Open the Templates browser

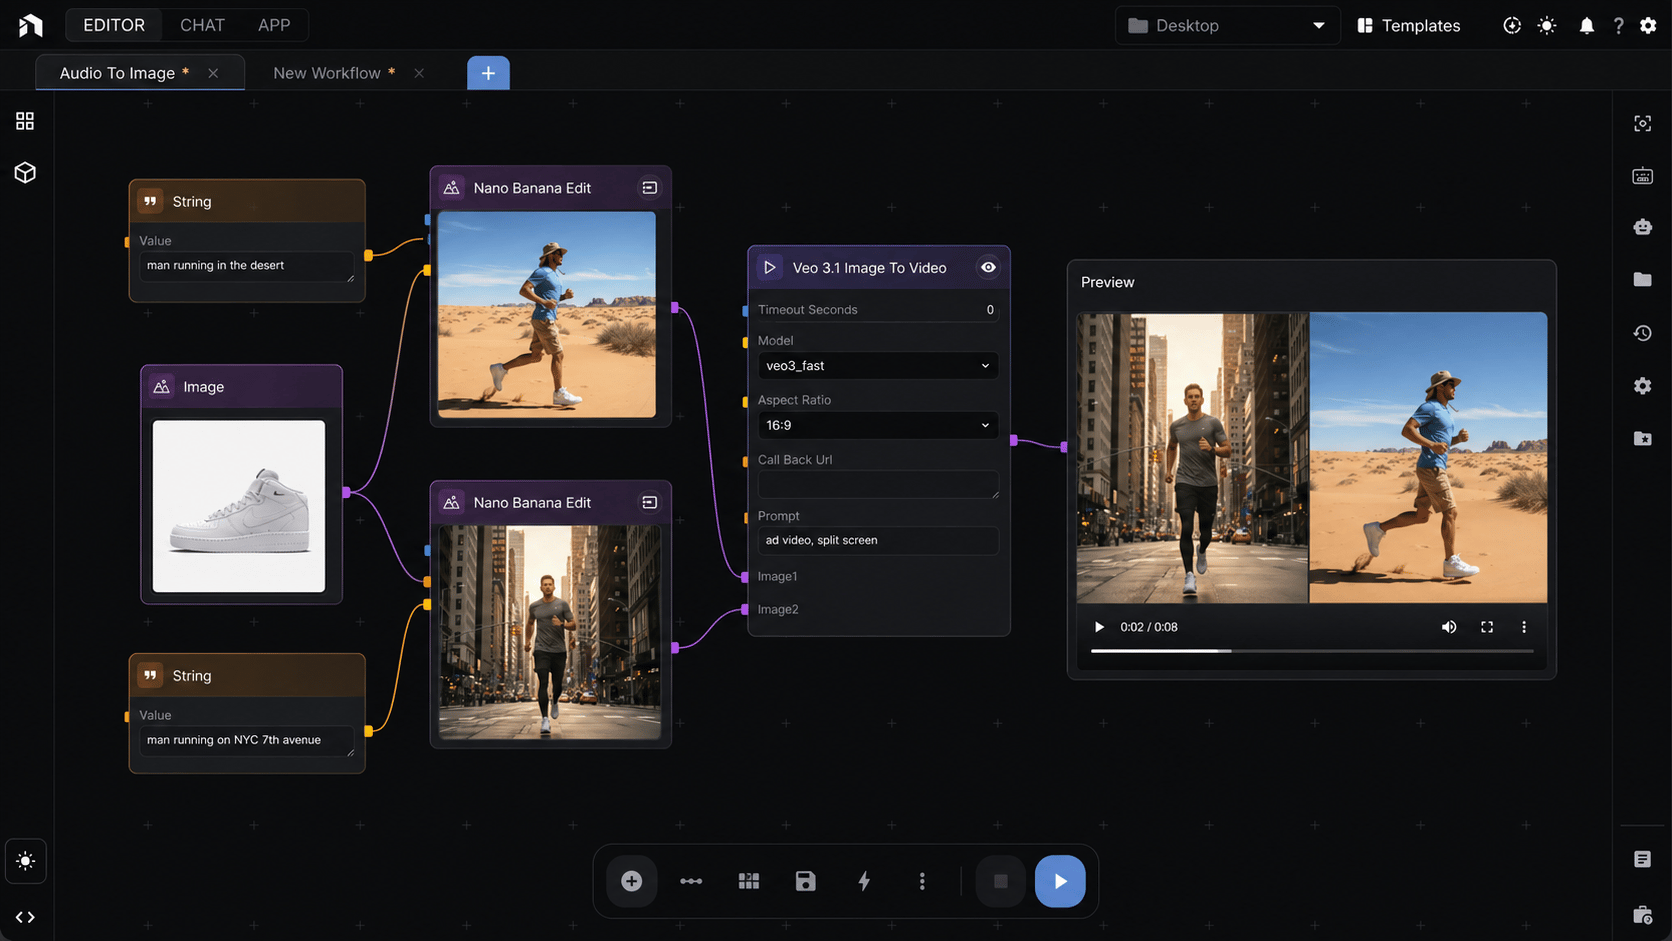click(1408, 25)
